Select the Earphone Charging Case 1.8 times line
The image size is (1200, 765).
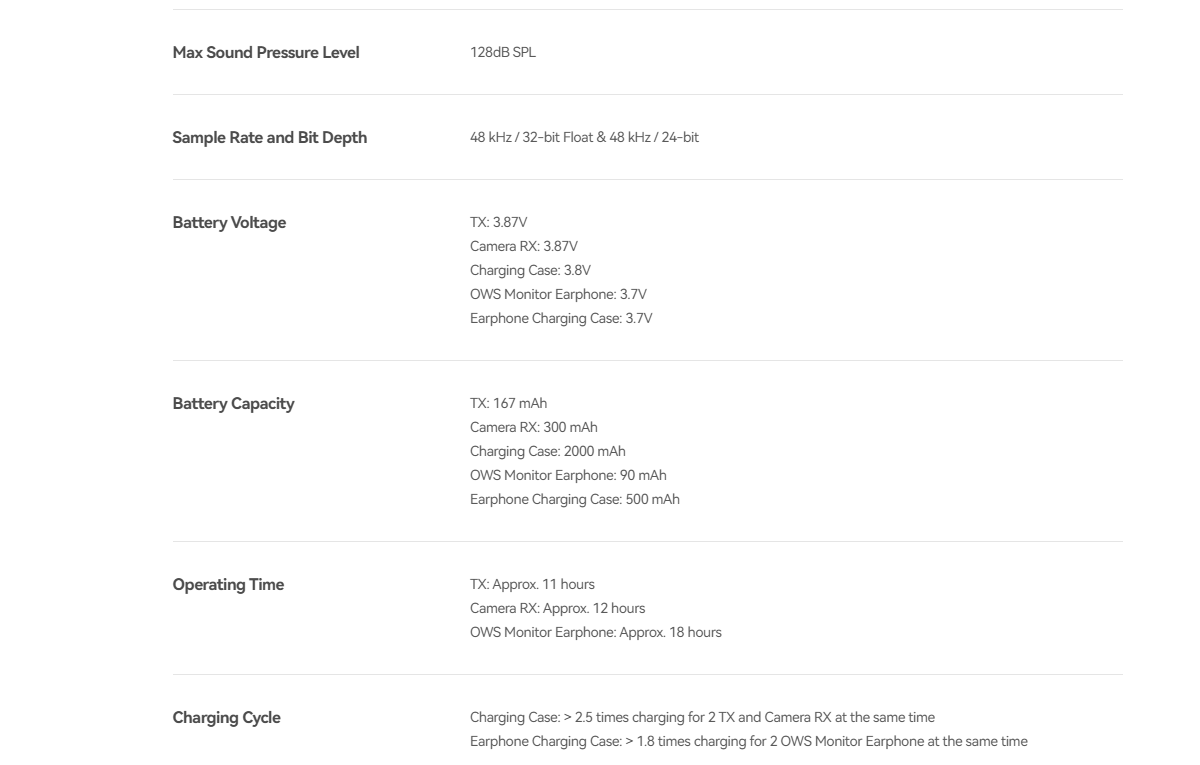pyautogui.click(x=749, y=741)
